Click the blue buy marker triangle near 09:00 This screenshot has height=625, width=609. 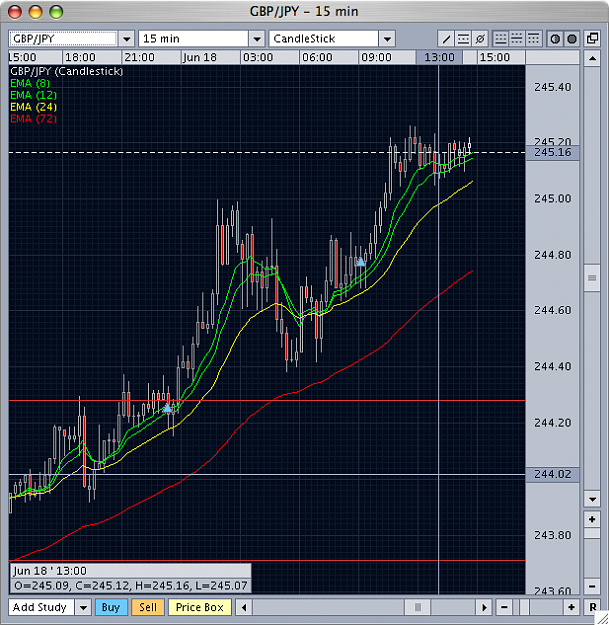tap(360, 261)
